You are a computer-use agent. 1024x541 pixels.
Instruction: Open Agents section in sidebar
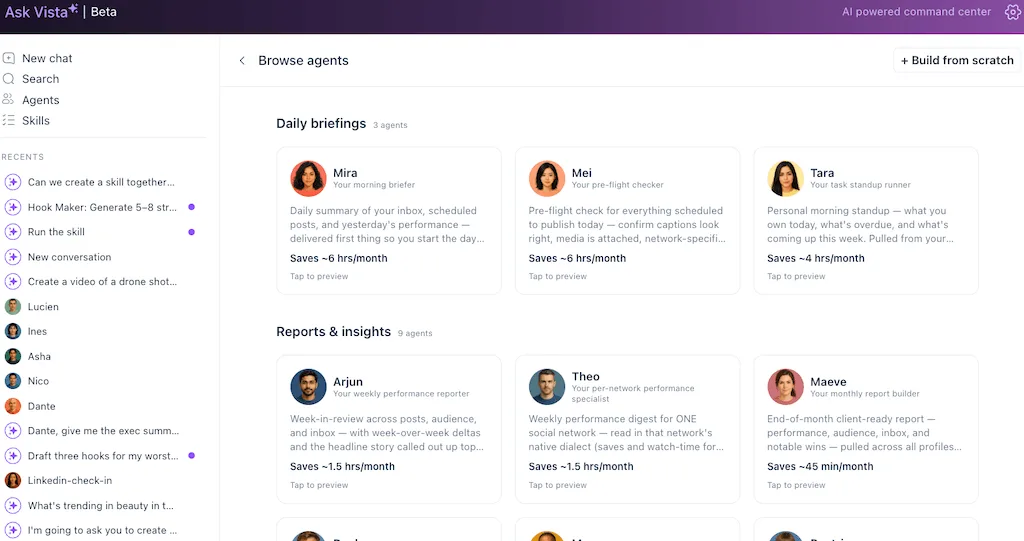tap(40, 100)
